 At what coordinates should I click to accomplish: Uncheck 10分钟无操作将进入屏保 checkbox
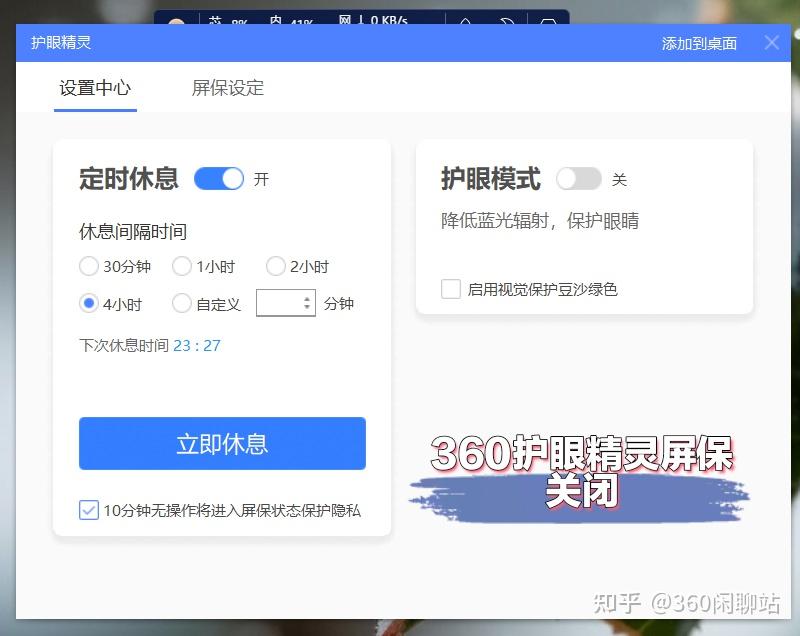pos(89,510)
